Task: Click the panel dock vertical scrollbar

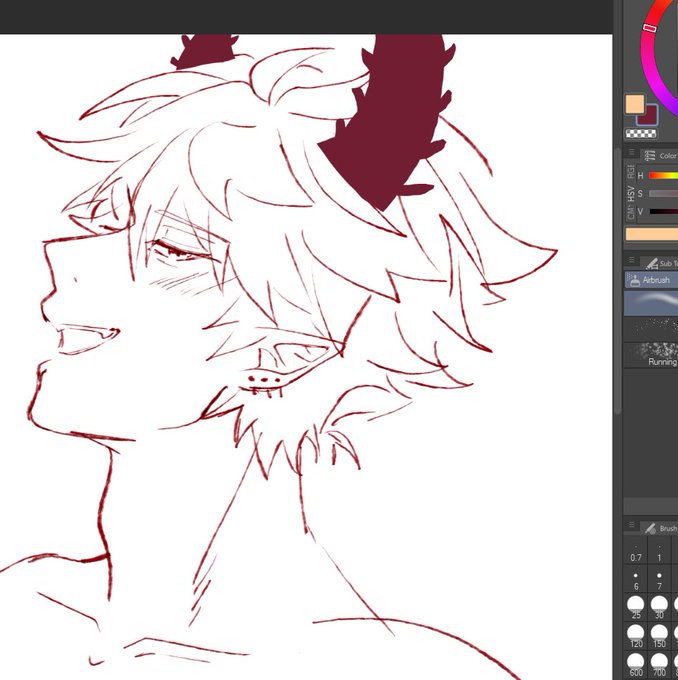Action: [618, 282]
